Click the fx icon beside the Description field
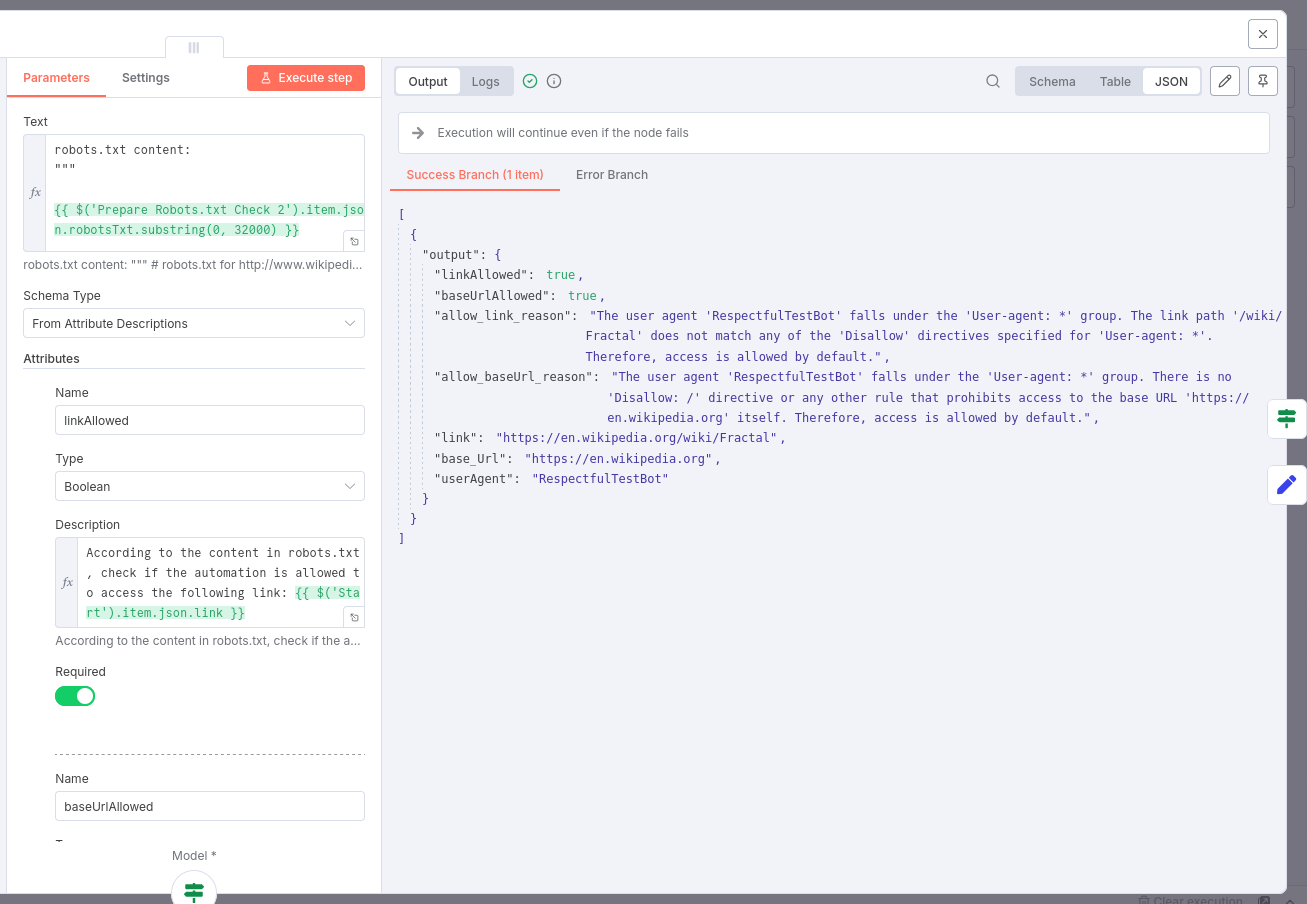The height and width of the screenshot is (904, 1307). 68,582
